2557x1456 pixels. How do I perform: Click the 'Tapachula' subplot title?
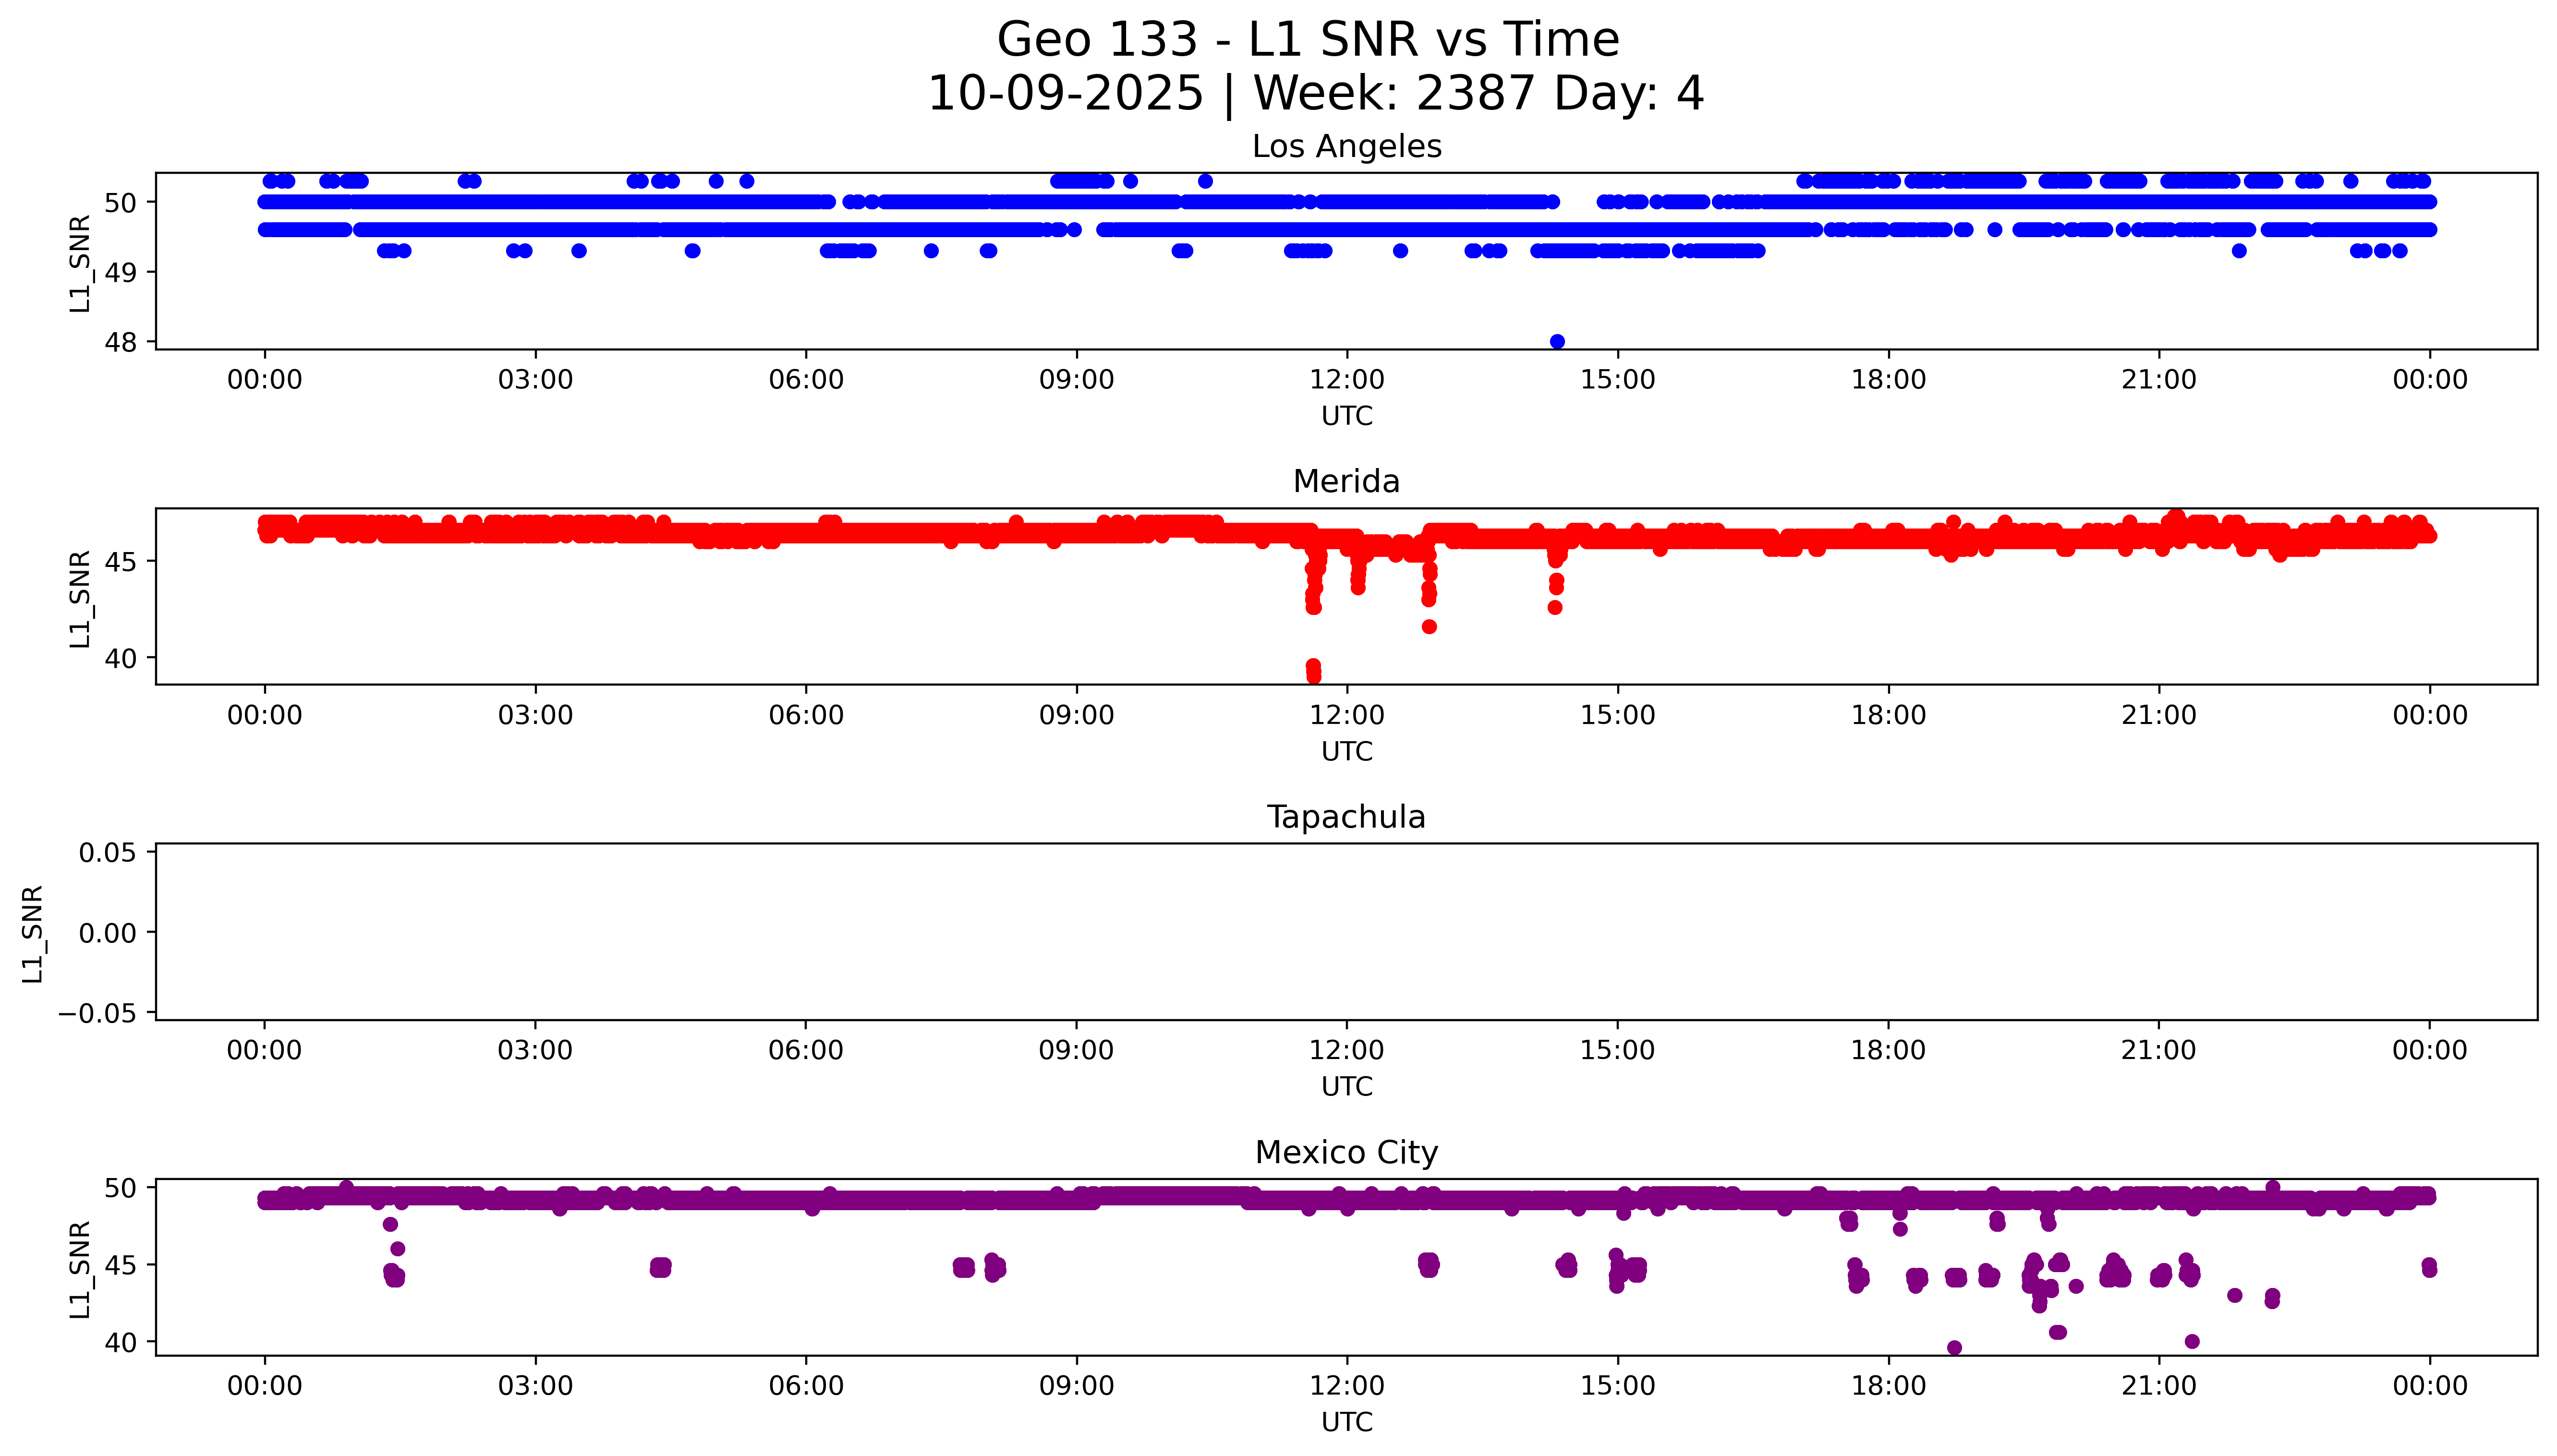pyautogui.click(x=1346, y=817)
